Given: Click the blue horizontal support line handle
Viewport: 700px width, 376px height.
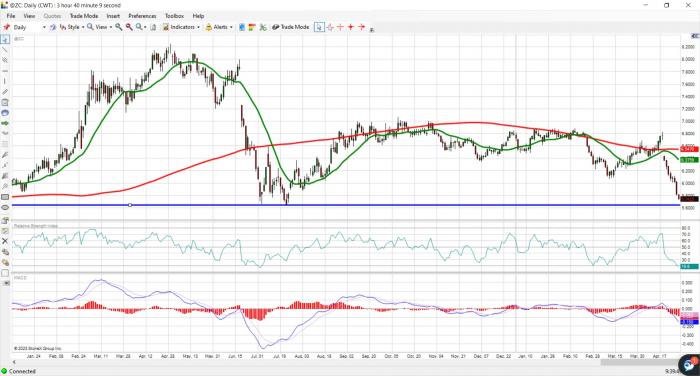Looking at the screenshot, I should tap(130, 205).
